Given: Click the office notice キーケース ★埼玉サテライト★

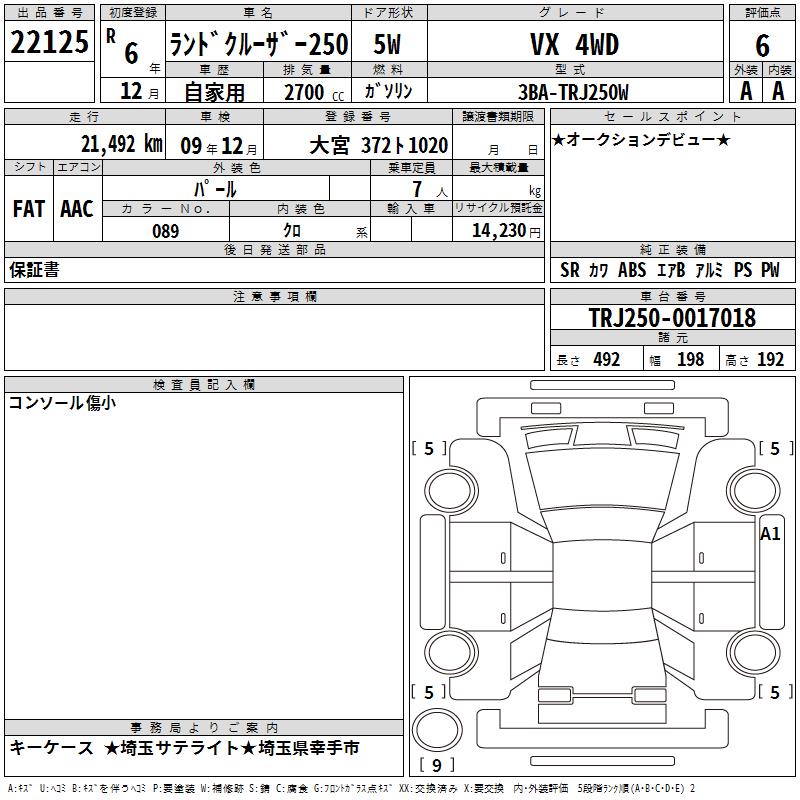Looking at the screenshot, I should point(132,748).
